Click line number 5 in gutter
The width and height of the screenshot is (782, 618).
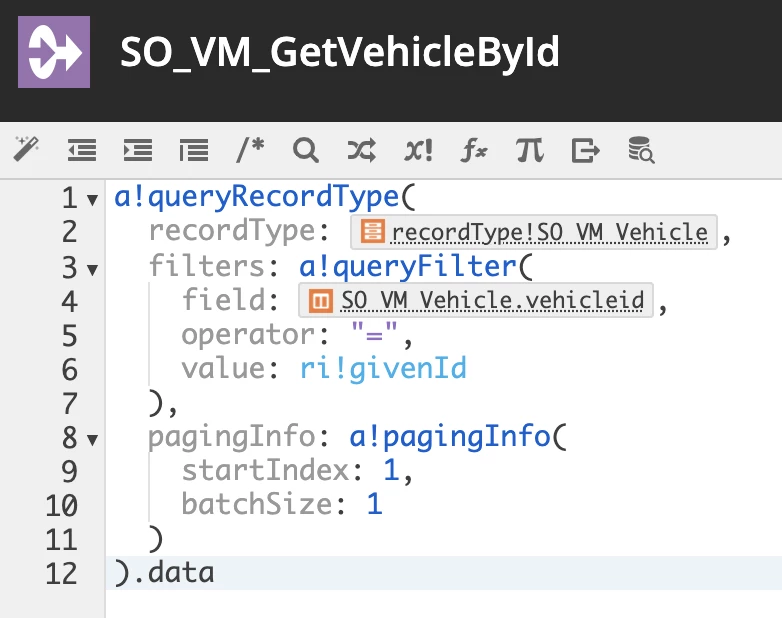[70, 336]
